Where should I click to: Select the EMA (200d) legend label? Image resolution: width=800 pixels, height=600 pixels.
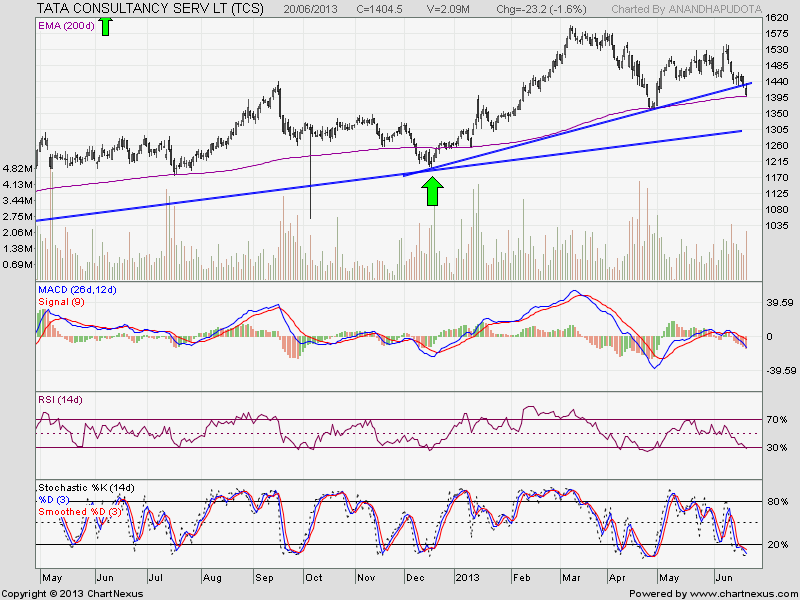point(66,26)
